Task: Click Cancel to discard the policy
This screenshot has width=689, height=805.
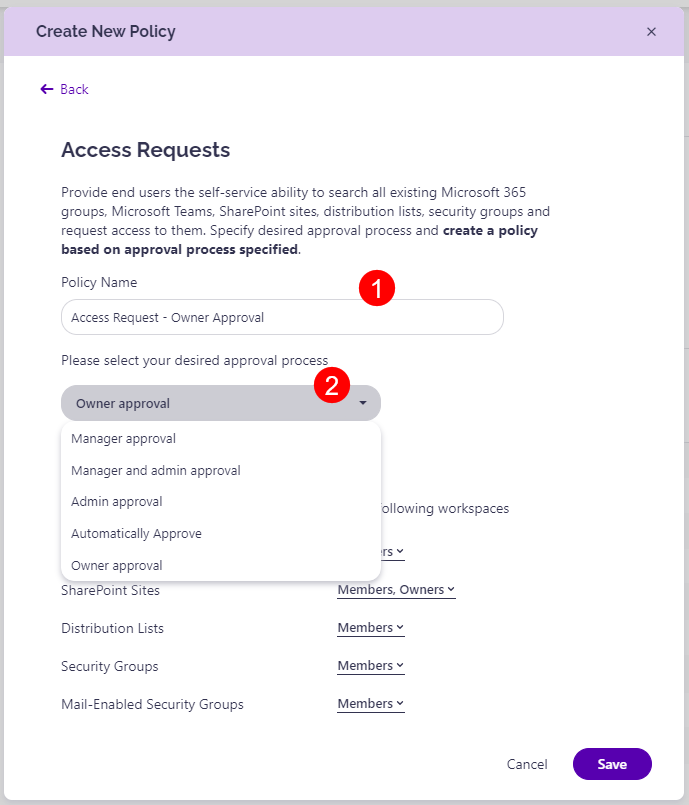Action: [x=527, y=763]
